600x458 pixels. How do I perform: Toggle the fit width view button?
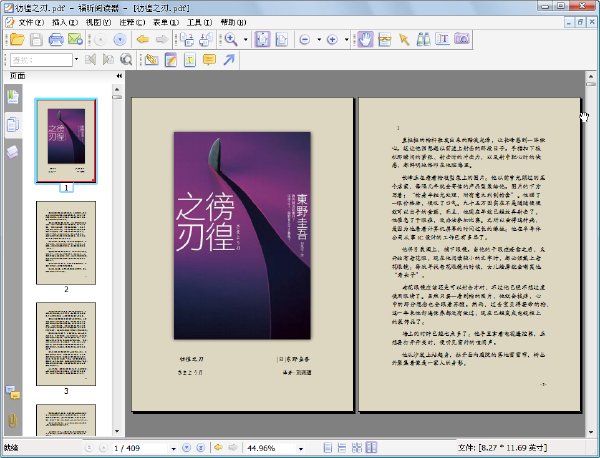click(282, 39)
